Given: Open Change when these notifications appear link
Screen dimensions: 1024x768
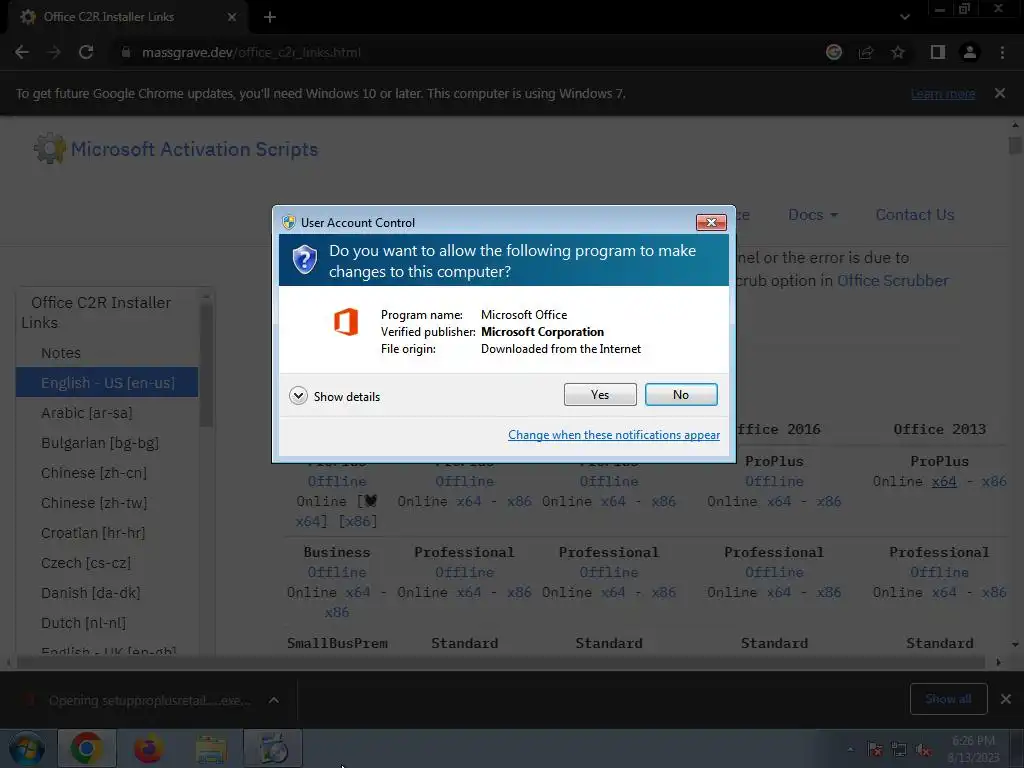Looking at the screenshot, I should [x=614, y=435].
